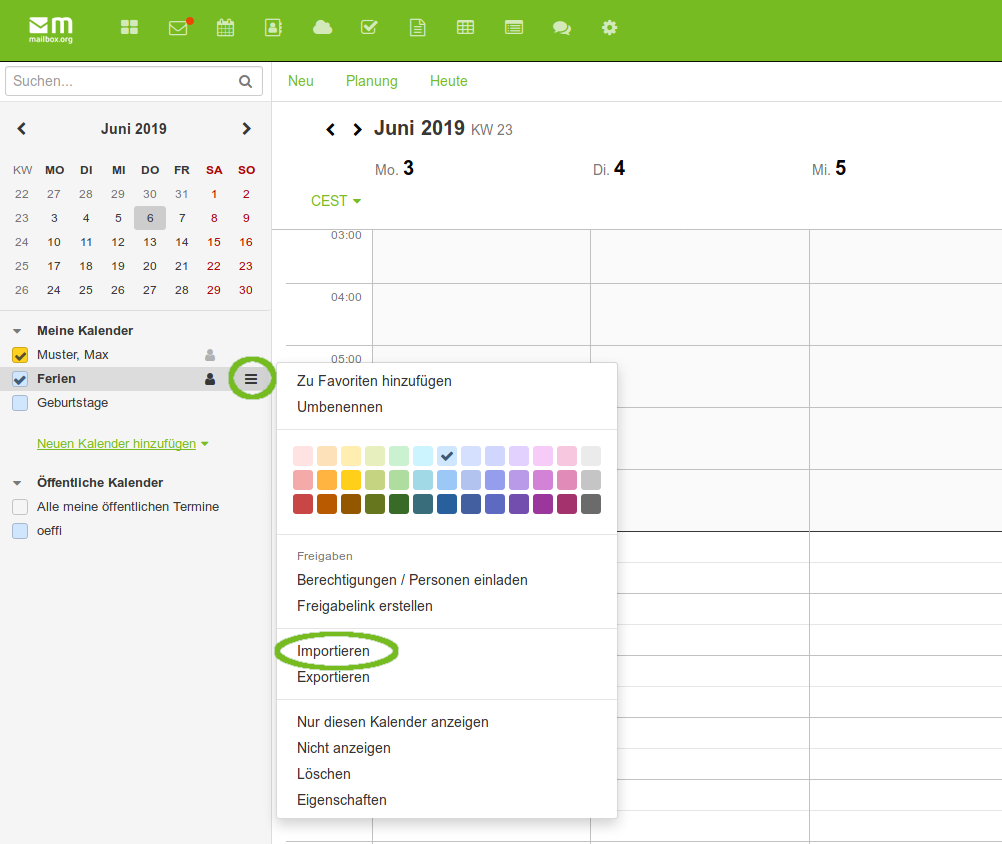Open the Spreadsheet table icon
This screenshot has width=1002, height=844.
[x=465, y=27]
